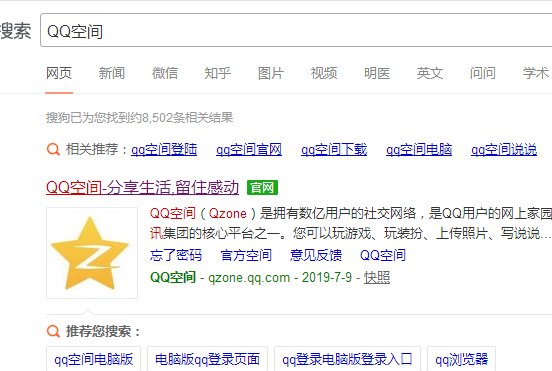Click the QQ空间 search input field
Viewport: 552px width, 371px height.
(296, 30)
